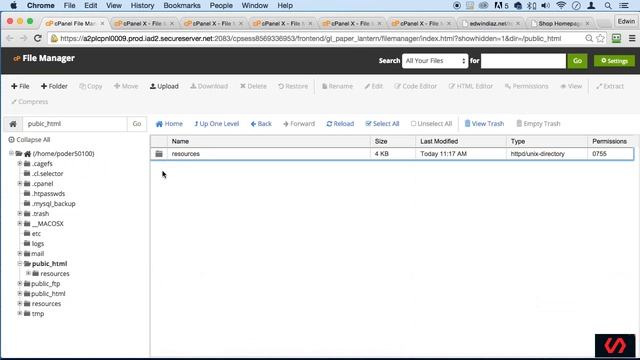Click the Compress toolbar button
Image resolution: width=640 pixels, height=360 pixels.
29,102
